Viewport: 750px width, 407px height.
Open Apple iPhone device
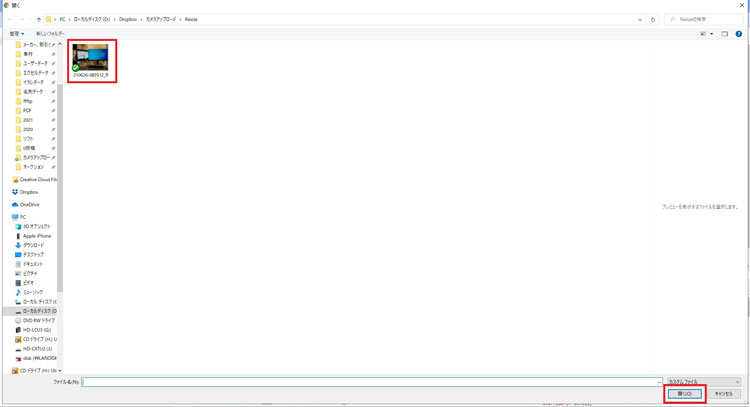tap(36, 236)
